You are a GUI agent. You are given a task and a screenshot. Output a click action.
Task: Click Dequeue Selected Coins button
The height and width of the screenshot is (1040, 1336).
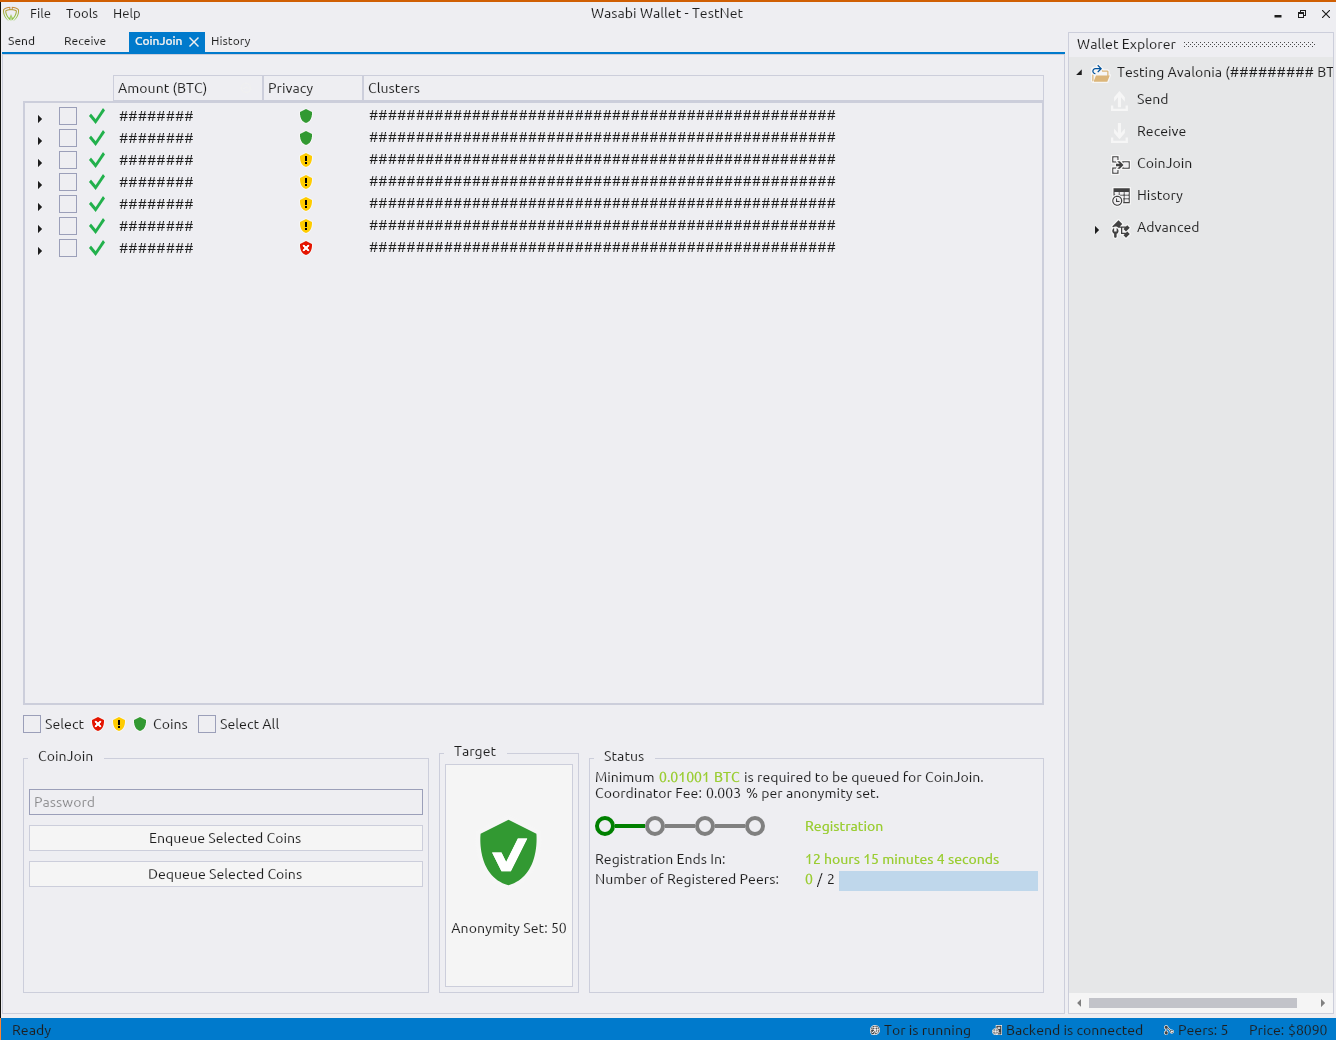tap(225, 874)
